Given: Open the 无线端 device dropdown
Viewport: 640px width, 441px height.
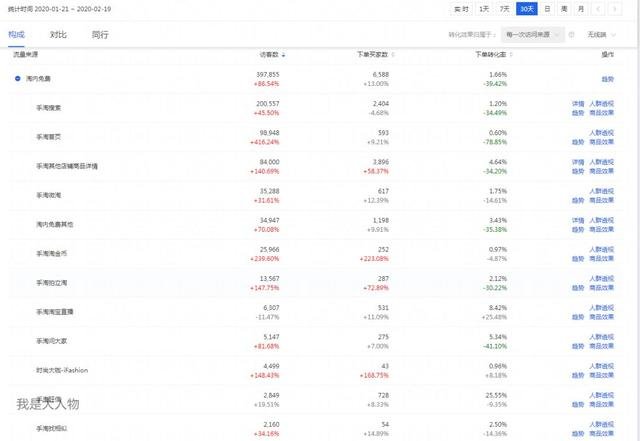Looking at the screenshot, I should coord(601,35).
